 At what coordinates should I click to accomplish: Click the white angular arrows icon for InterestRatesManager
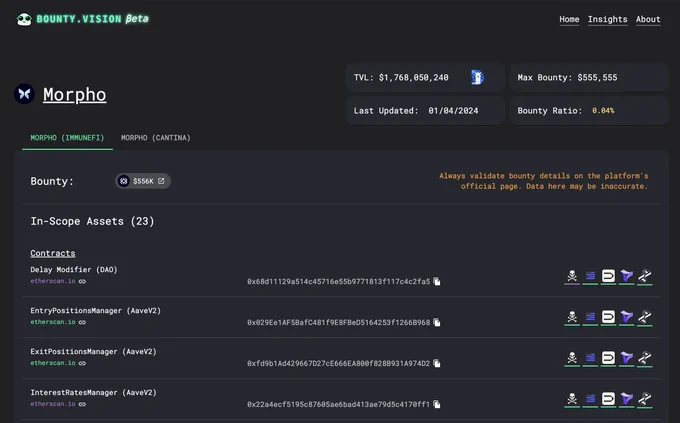pyautogui.click(x=645, y=399)
